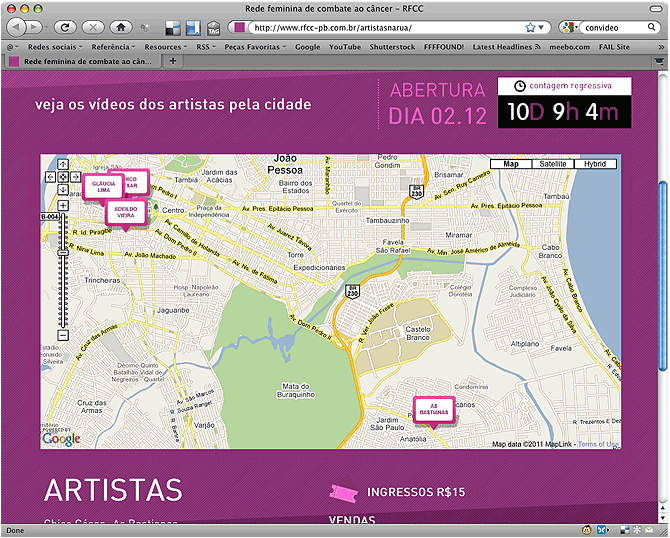Open the Google bookmark

(x=307, y=47)
